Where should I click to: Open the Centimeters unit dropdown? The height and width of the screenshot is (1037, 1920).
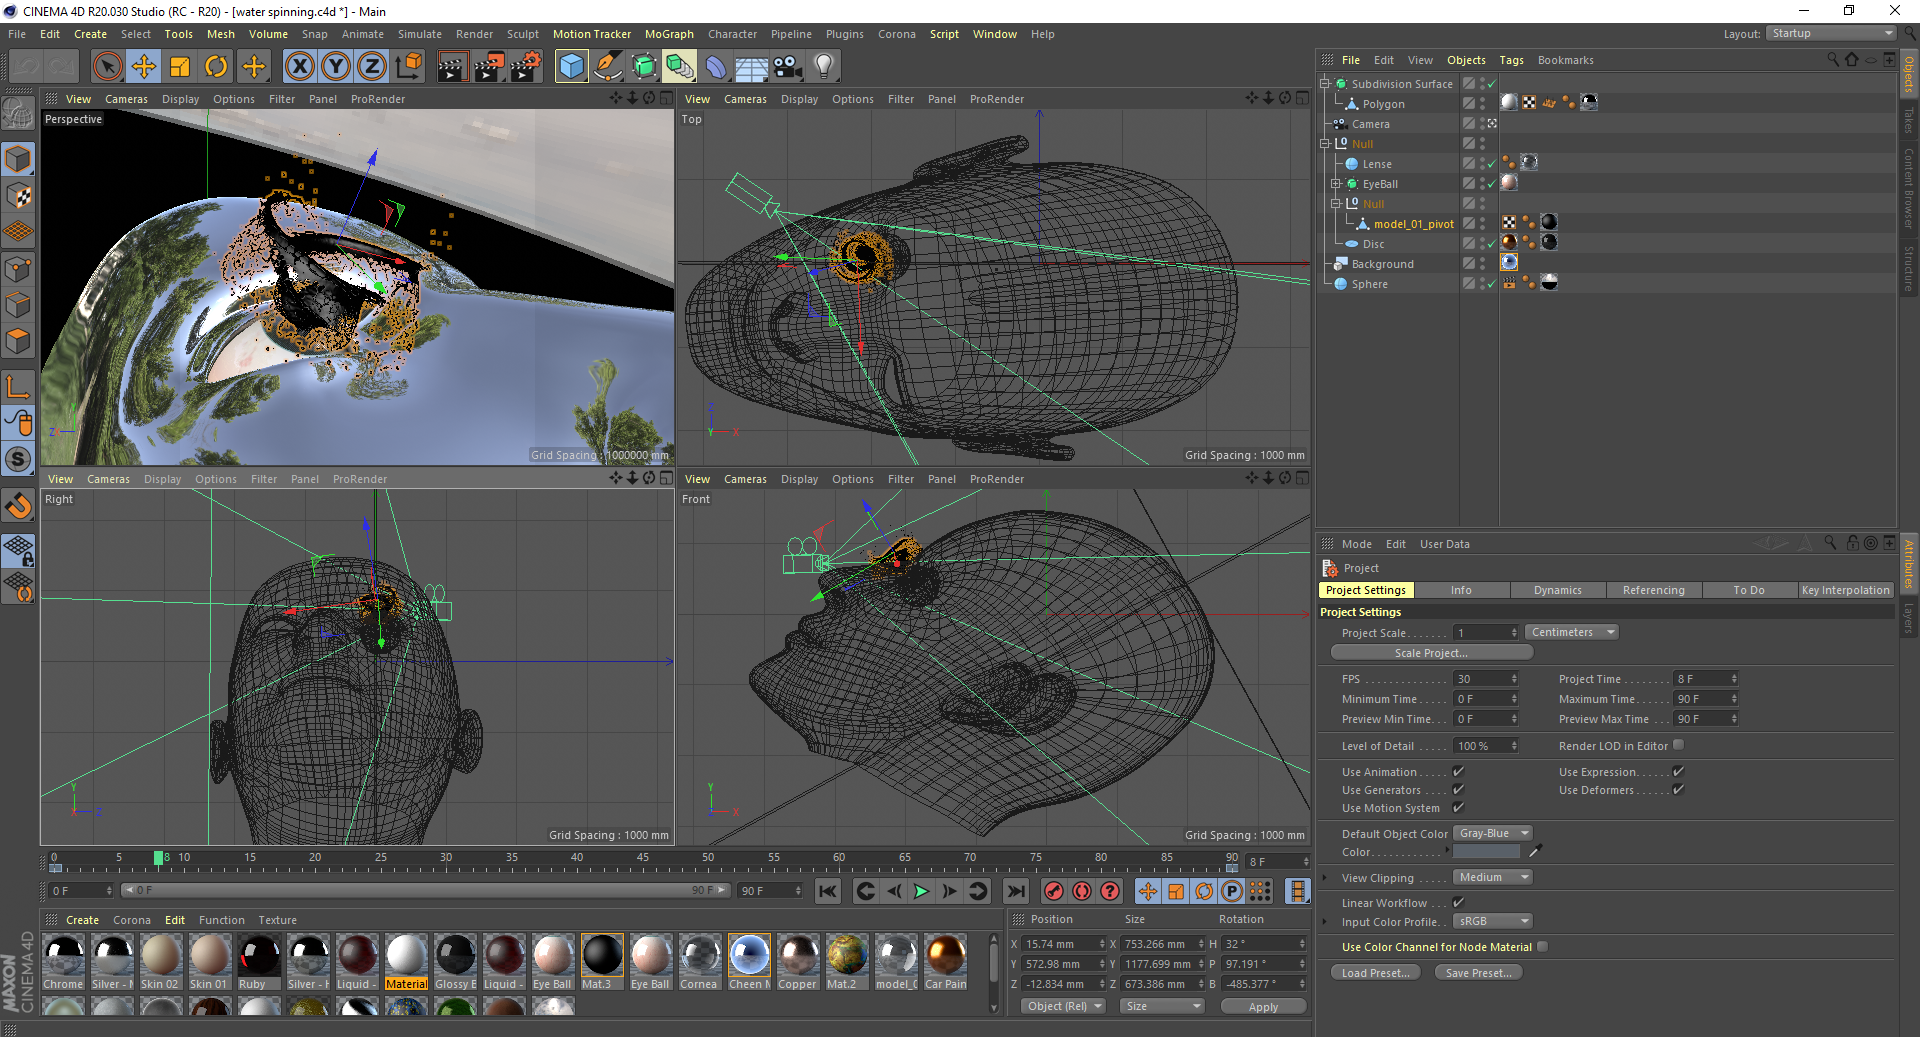coord(1571,633)
